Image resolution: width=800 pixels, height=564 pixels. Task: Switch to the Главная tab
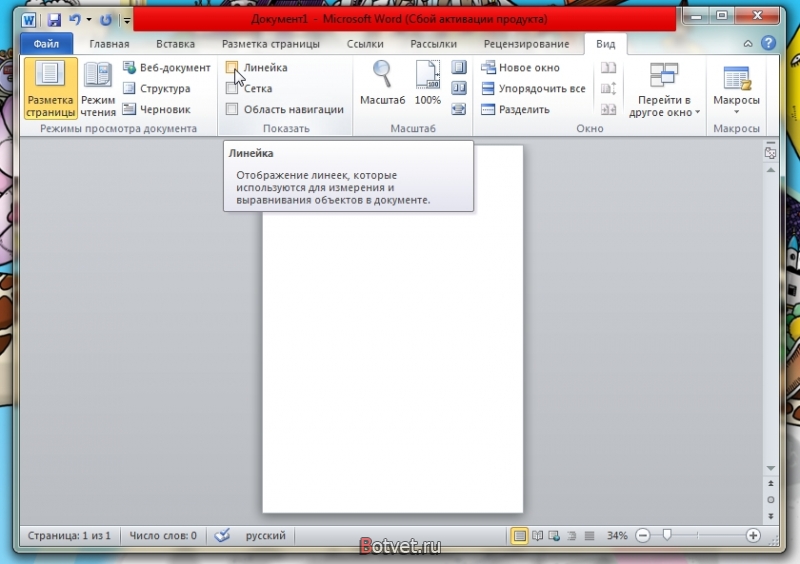109,44
